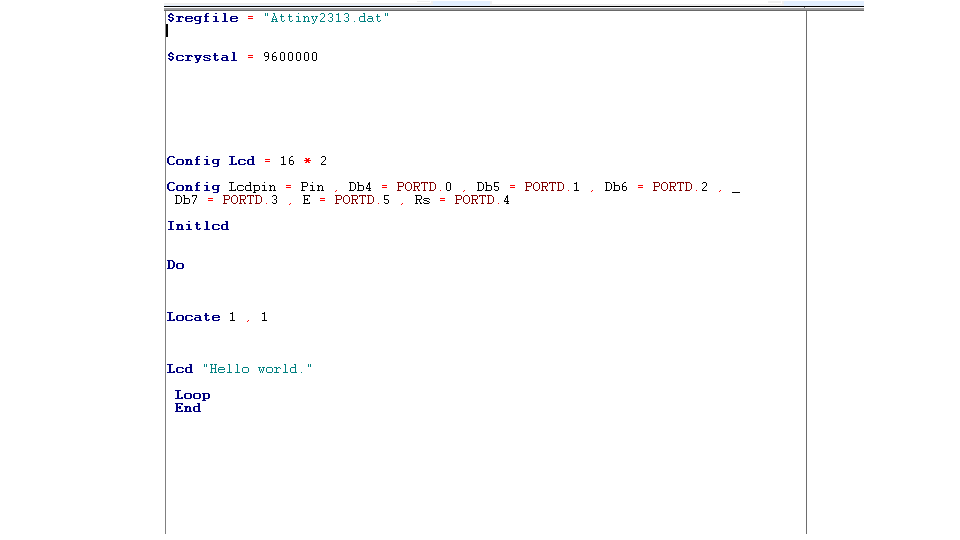Click PORTD.0 after Db4

pos(424,187)
